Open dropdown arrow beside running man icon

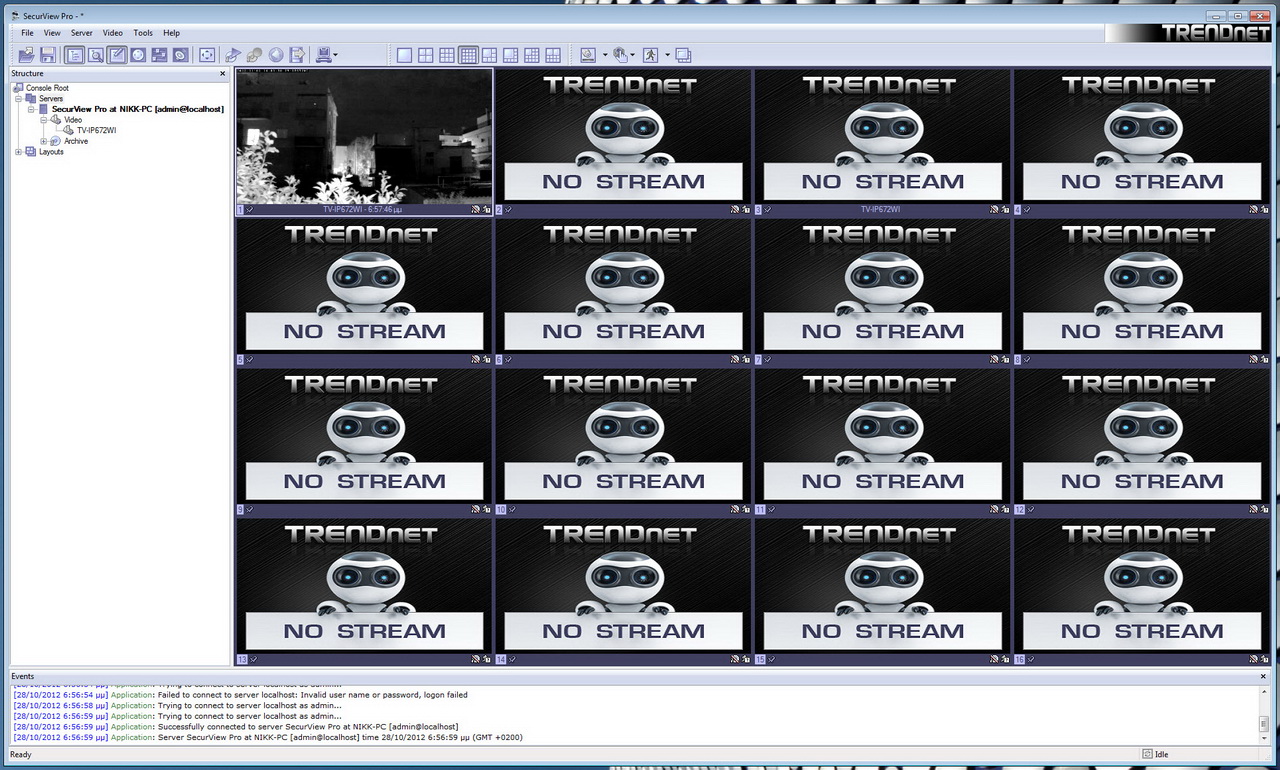[x=667, y=55]
